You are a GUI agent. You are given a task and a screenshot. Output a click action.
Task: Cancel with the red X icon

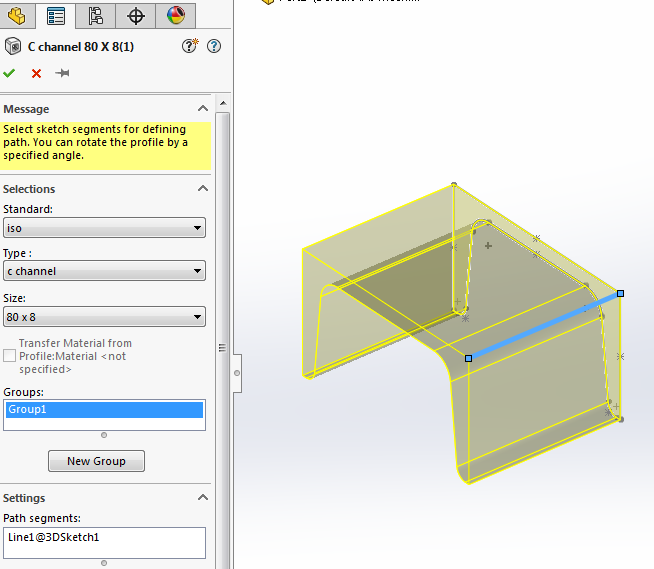click(x=36, y=73)
